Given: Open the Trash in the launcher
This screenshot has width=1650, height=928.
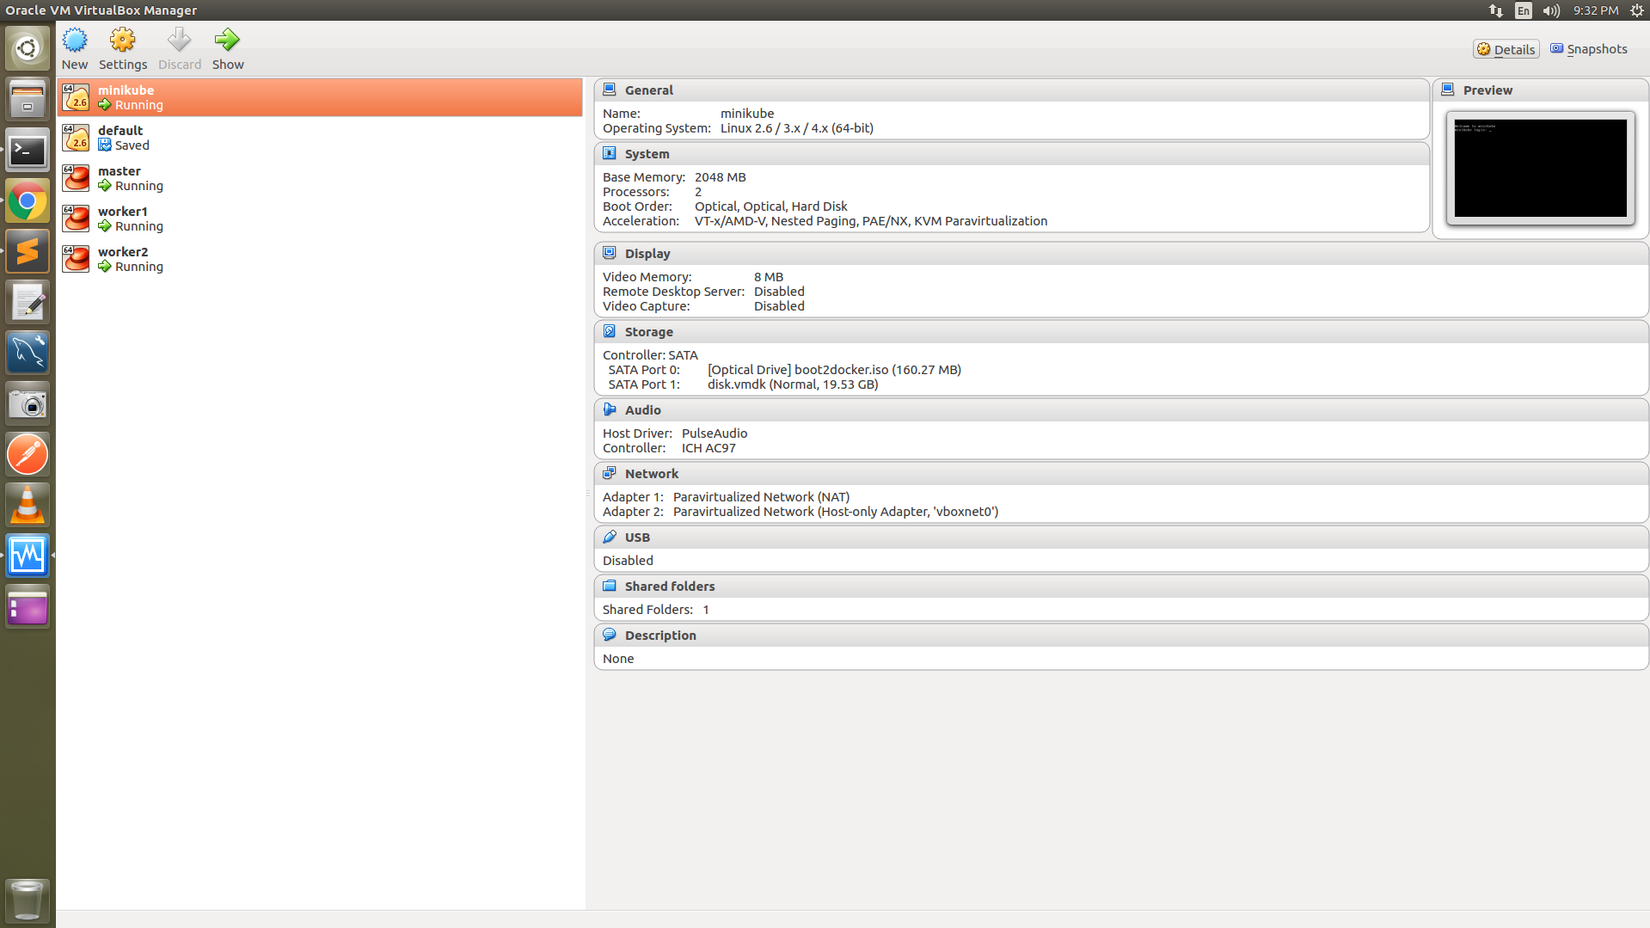Looking at the screenshot, I should pos(27,899).
